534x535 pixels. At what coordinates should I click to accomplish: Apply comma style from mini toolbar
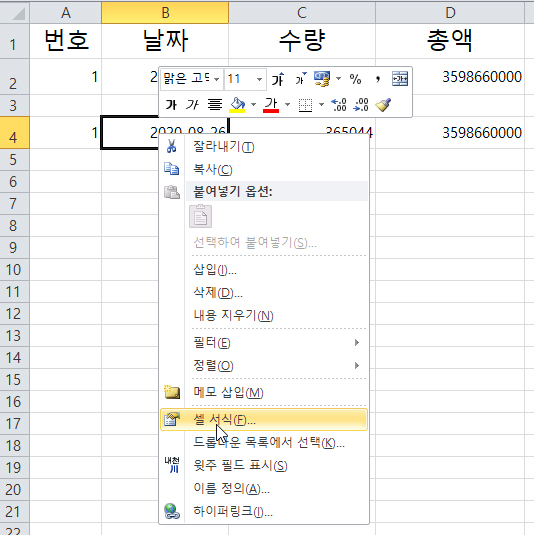(x=378, y=79)
